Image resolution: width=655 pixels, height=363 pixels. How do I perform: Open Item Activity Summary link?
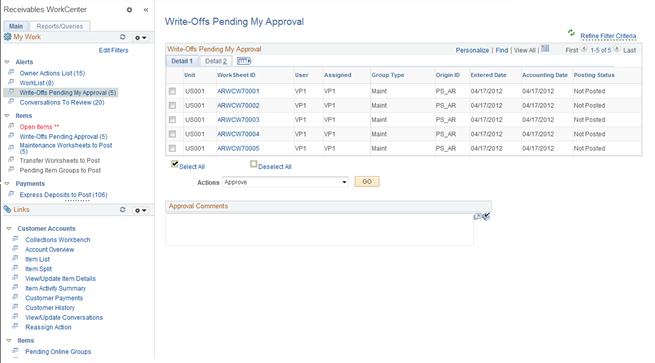(x=56, y=288)
